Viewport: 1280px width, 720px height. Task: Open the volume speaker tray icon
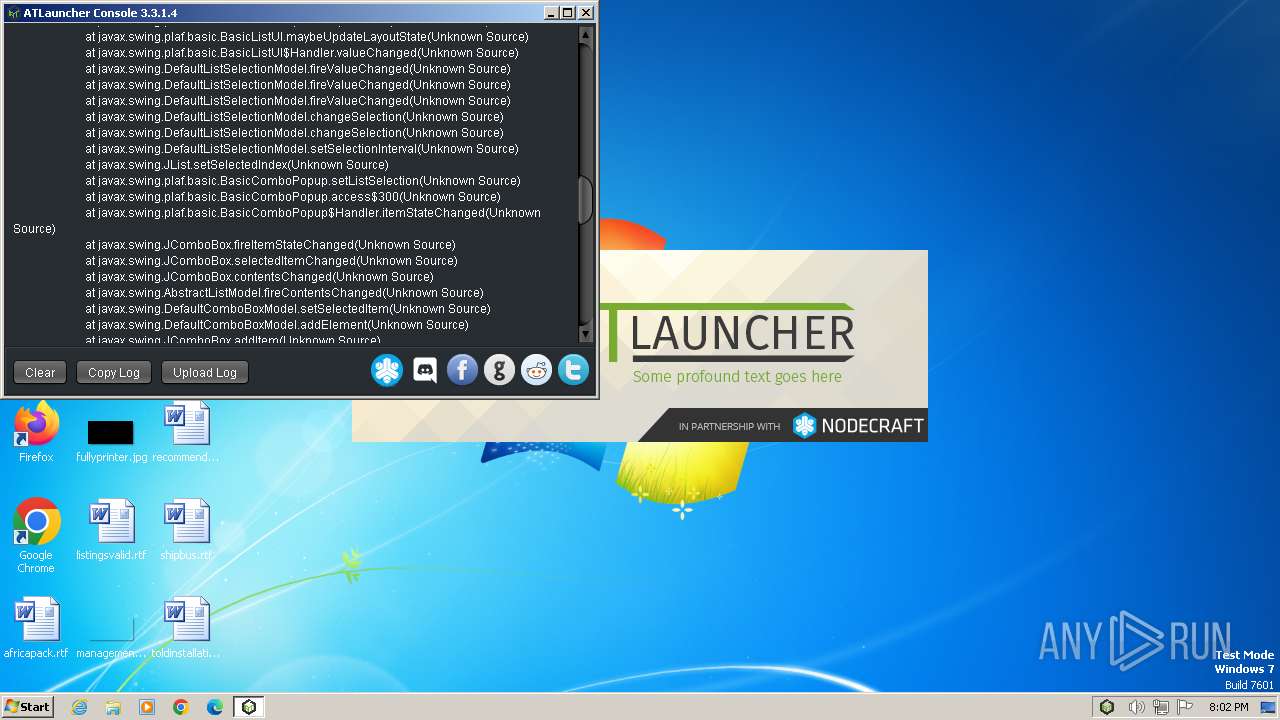(1136, 707)
